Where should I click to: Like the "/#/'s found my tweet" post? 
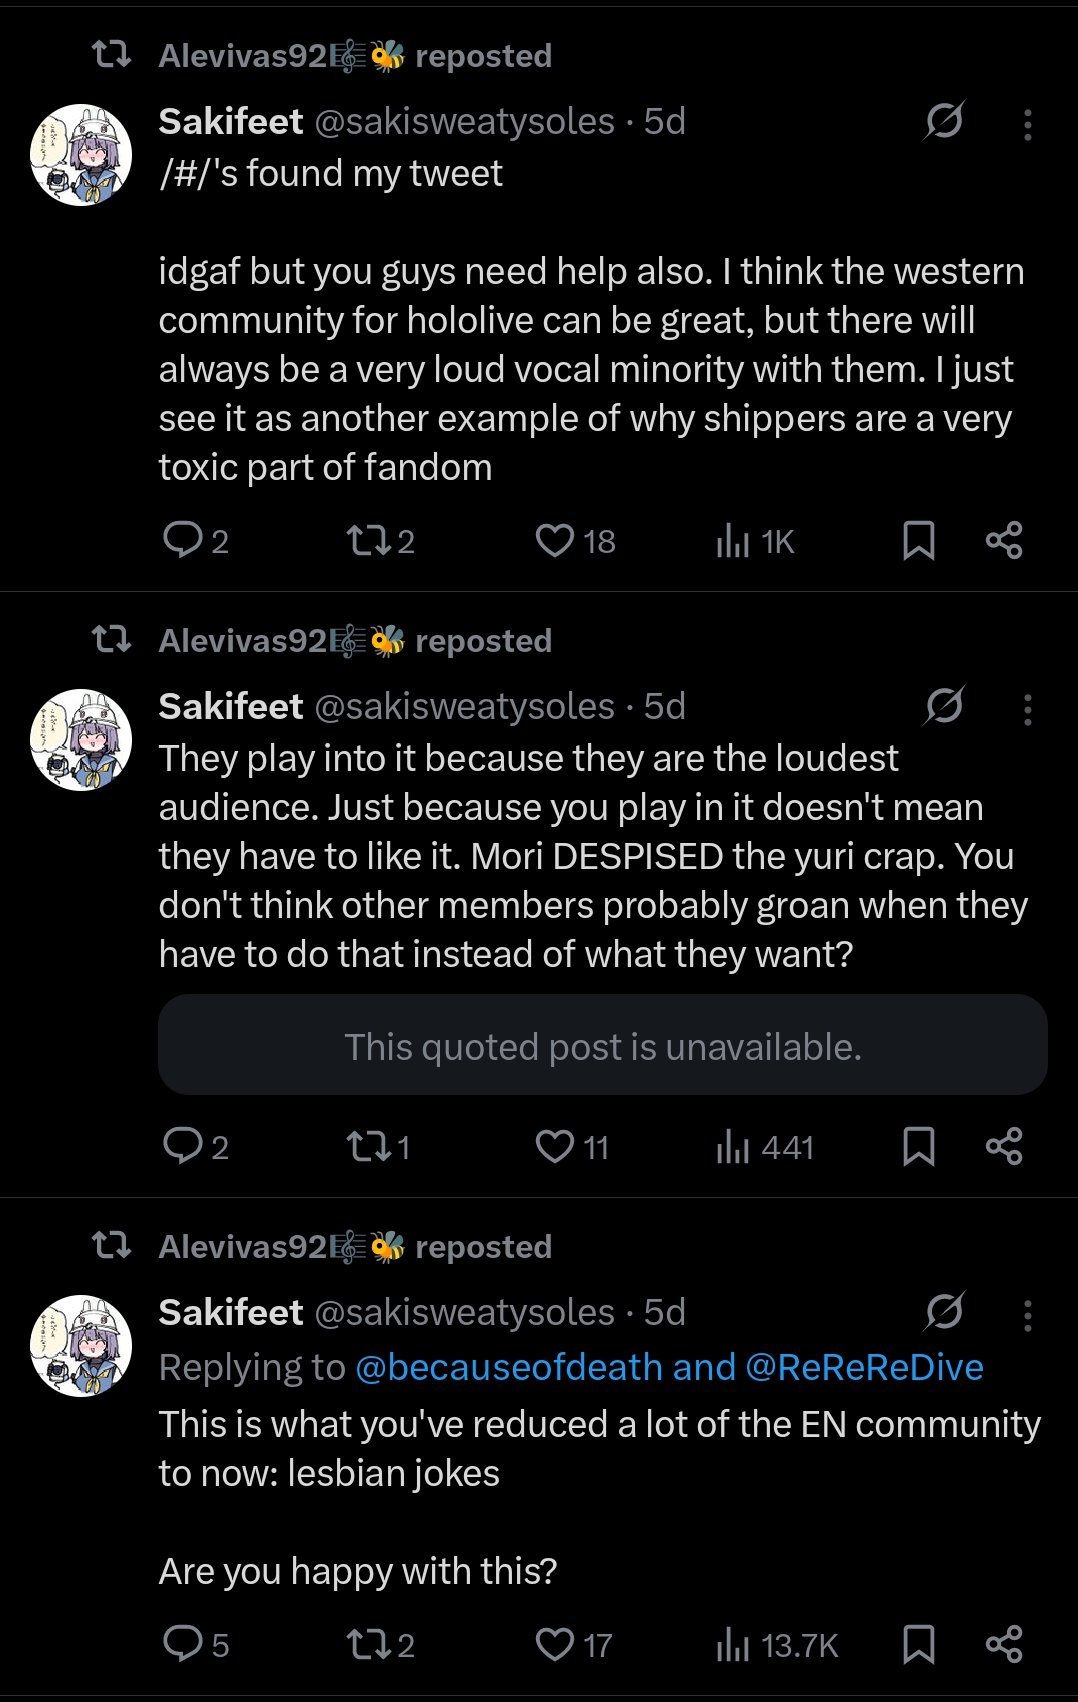click(x=575, y=541)
